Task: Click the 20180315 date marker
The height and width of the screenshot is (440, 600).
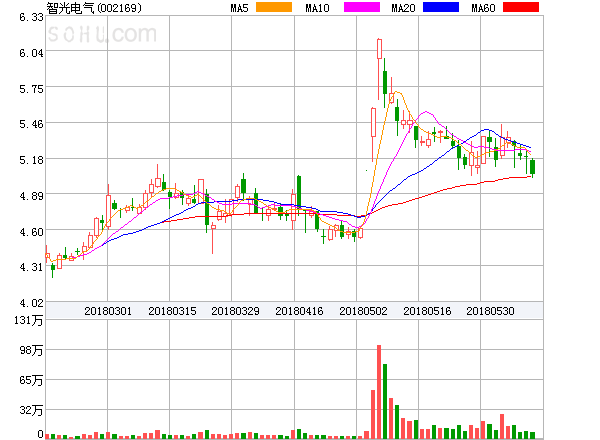Action: [172, 312]
